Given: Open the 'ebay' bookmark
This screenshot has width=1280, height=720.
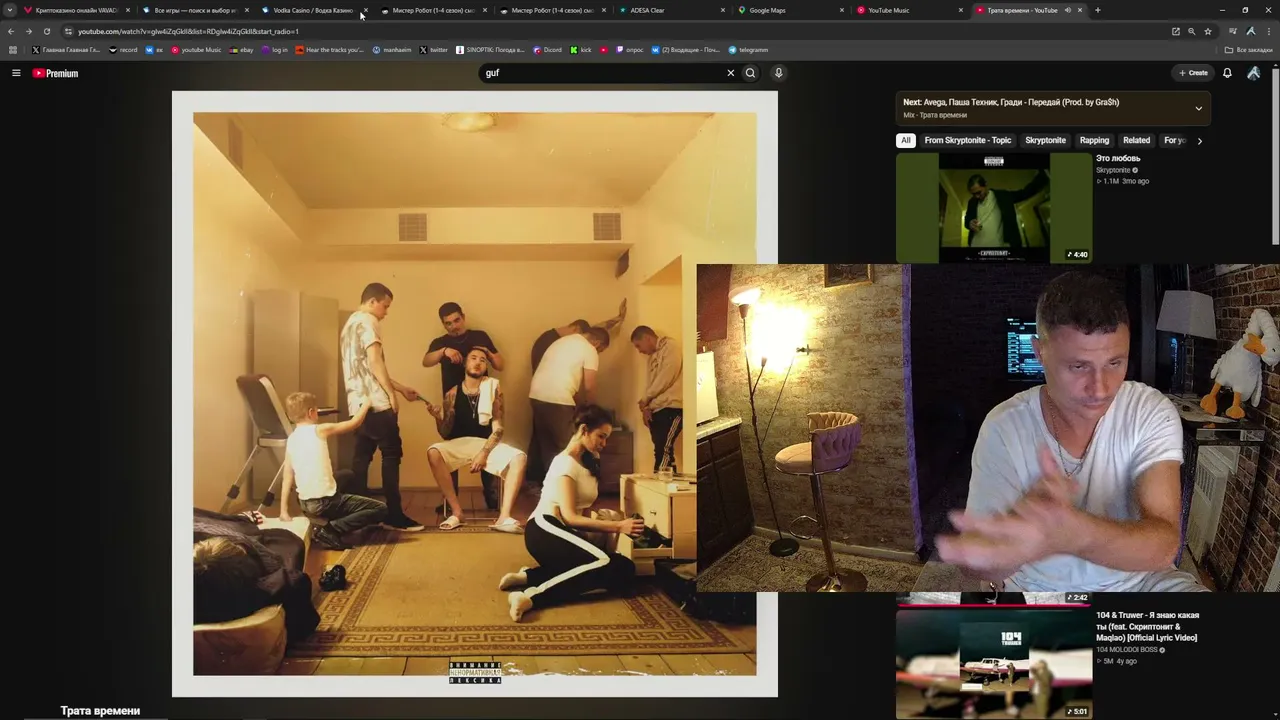Looking at the screenshot, I should pyautogui.click(x=241, y=50).
